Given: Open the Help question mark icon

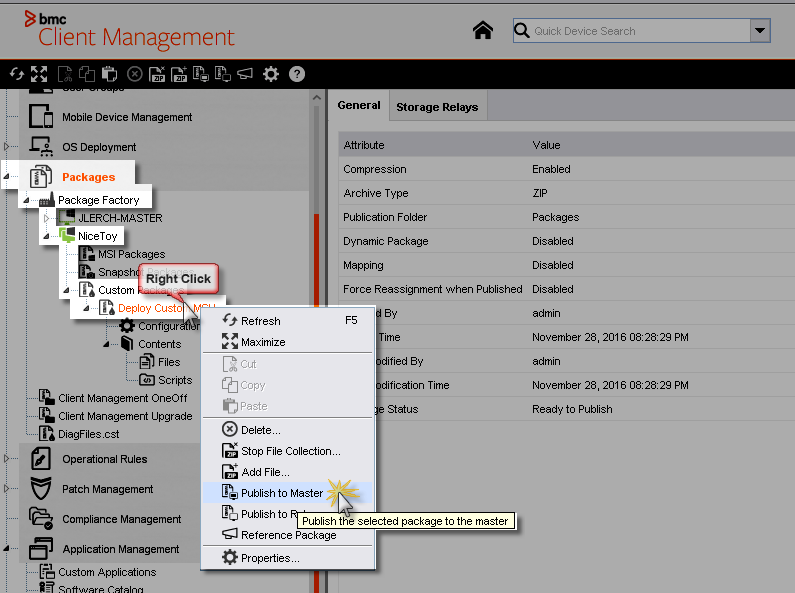Looking at the screenshot, I should tap(297, 75).
